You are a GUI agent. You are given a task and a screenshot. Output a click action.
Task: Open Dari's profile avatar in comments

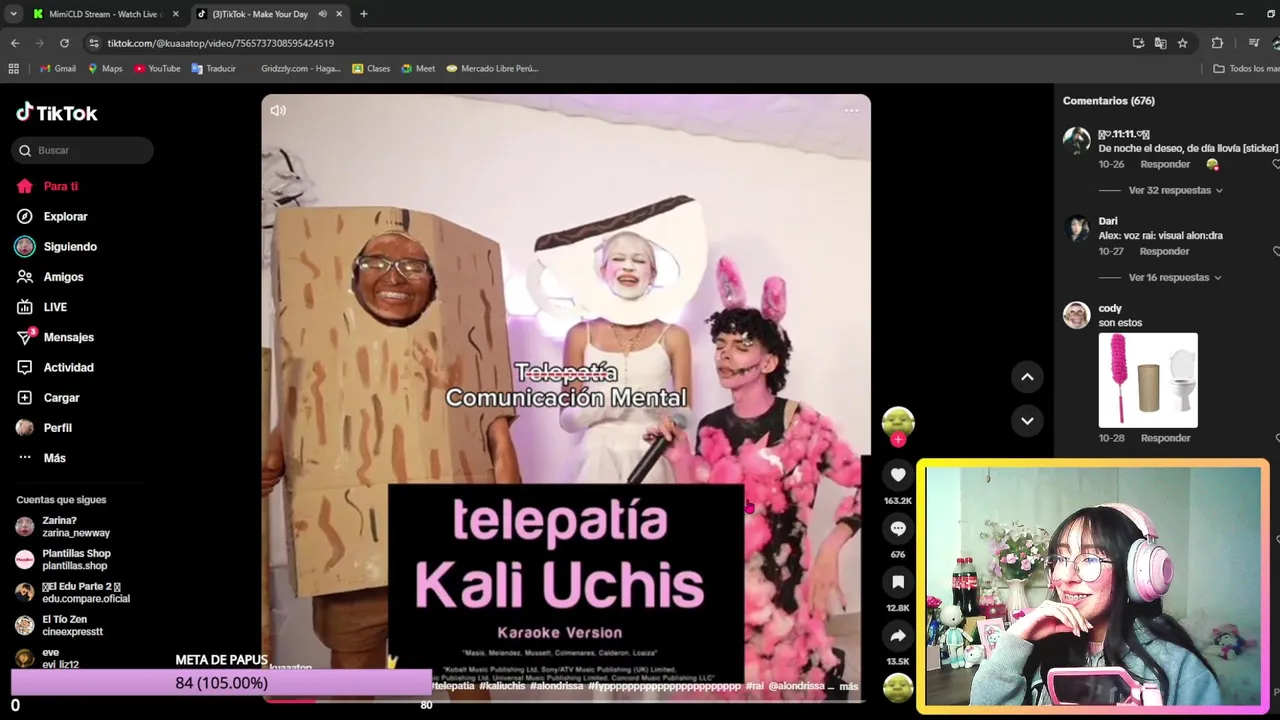(1077, 228)
